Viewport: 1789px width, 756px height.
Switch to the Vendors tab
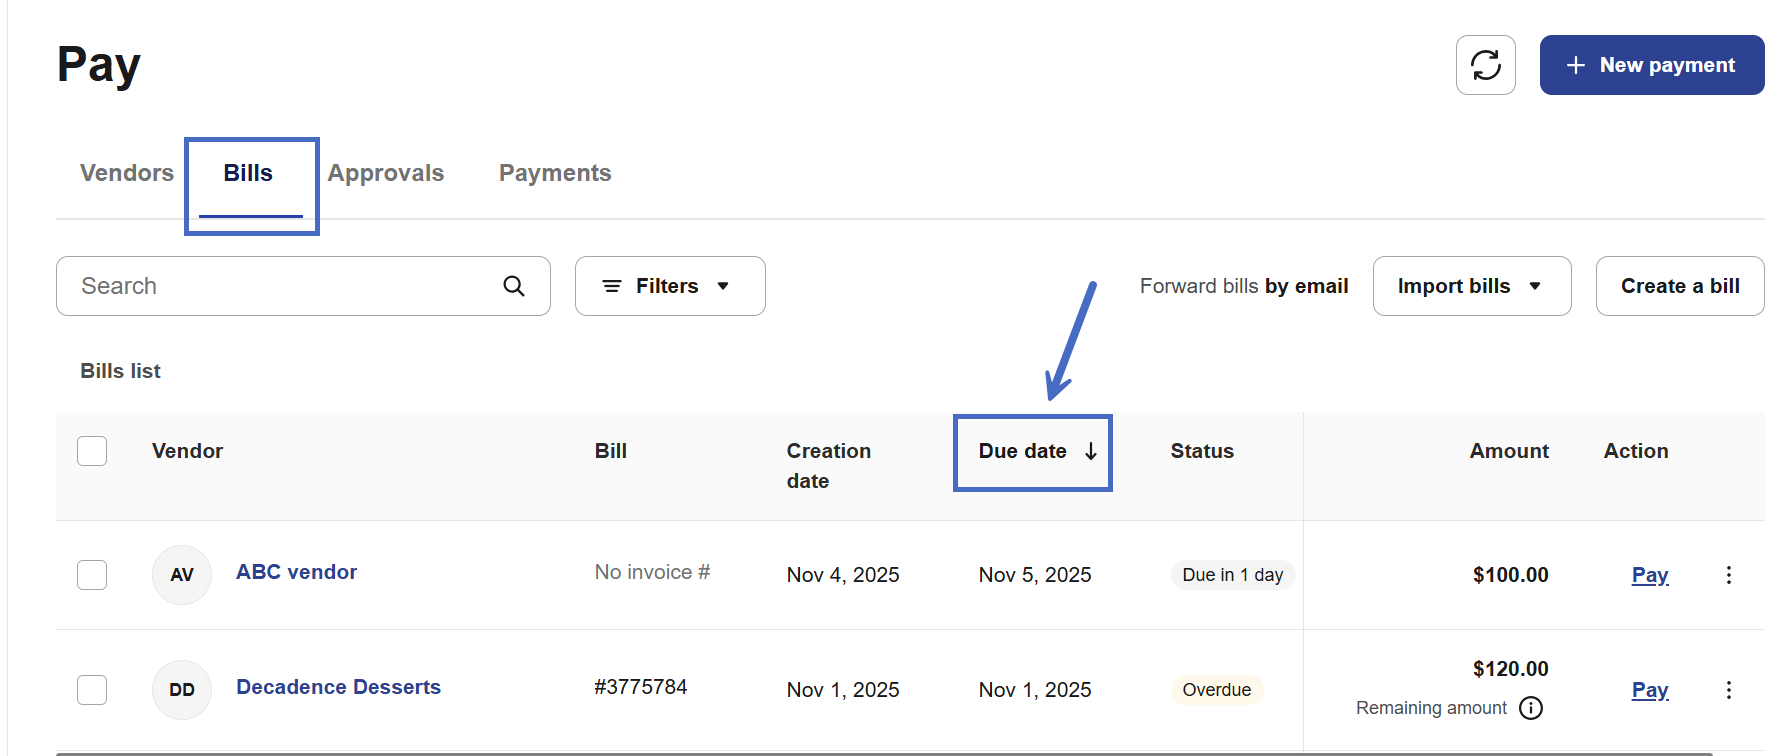(127, 173)
